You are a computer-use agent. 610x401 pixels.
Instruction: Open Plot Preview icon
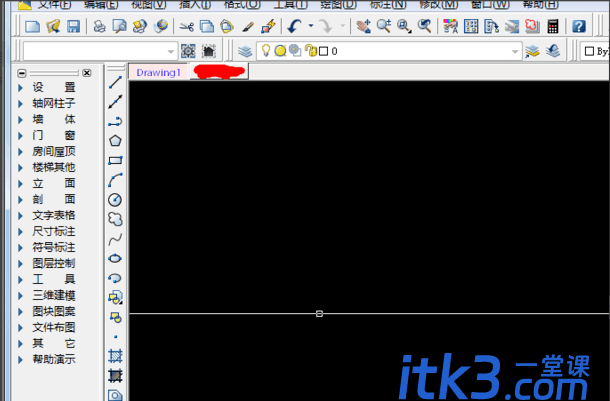coord(120,26)
